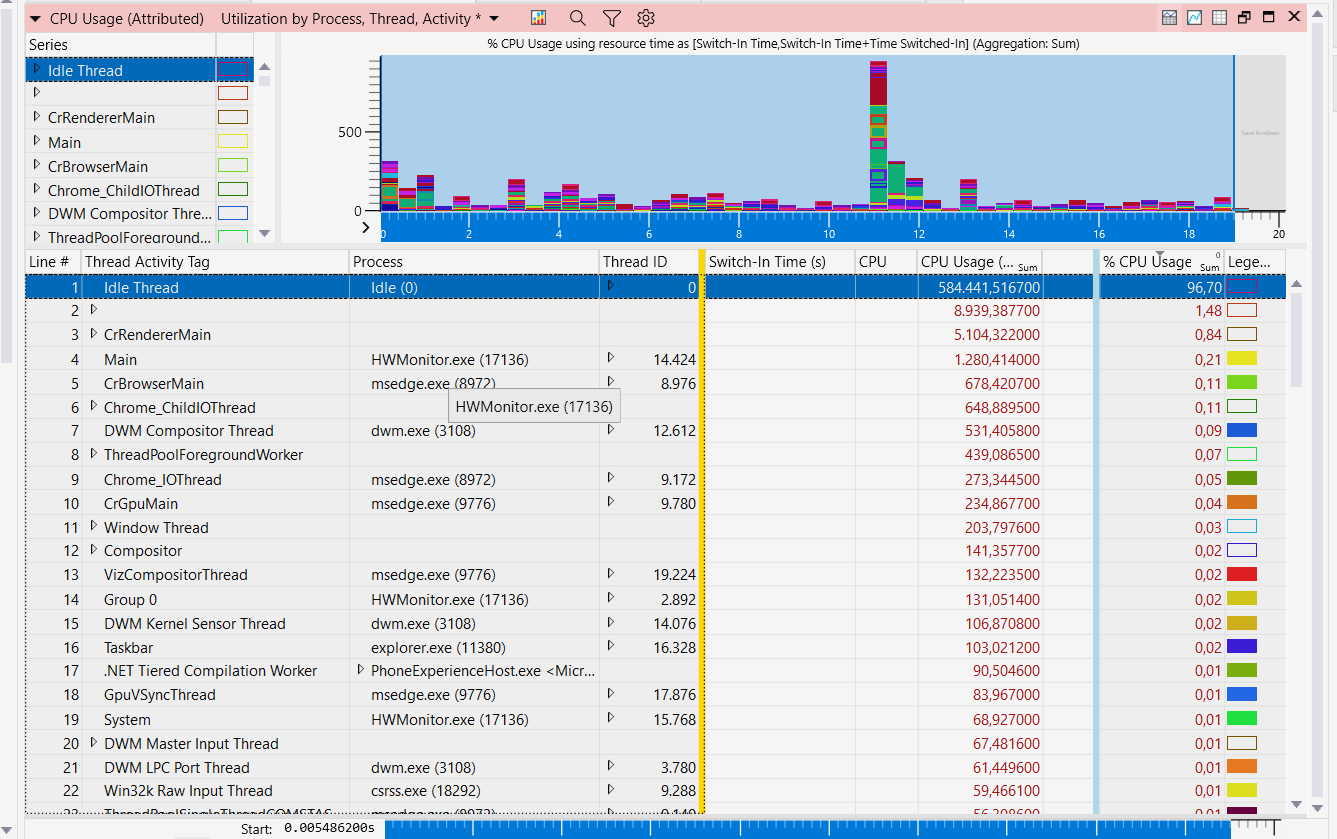Screen dimensions: 1337x839
Task: Toggle the legend swatch for System row
Action: point(1242,718)
